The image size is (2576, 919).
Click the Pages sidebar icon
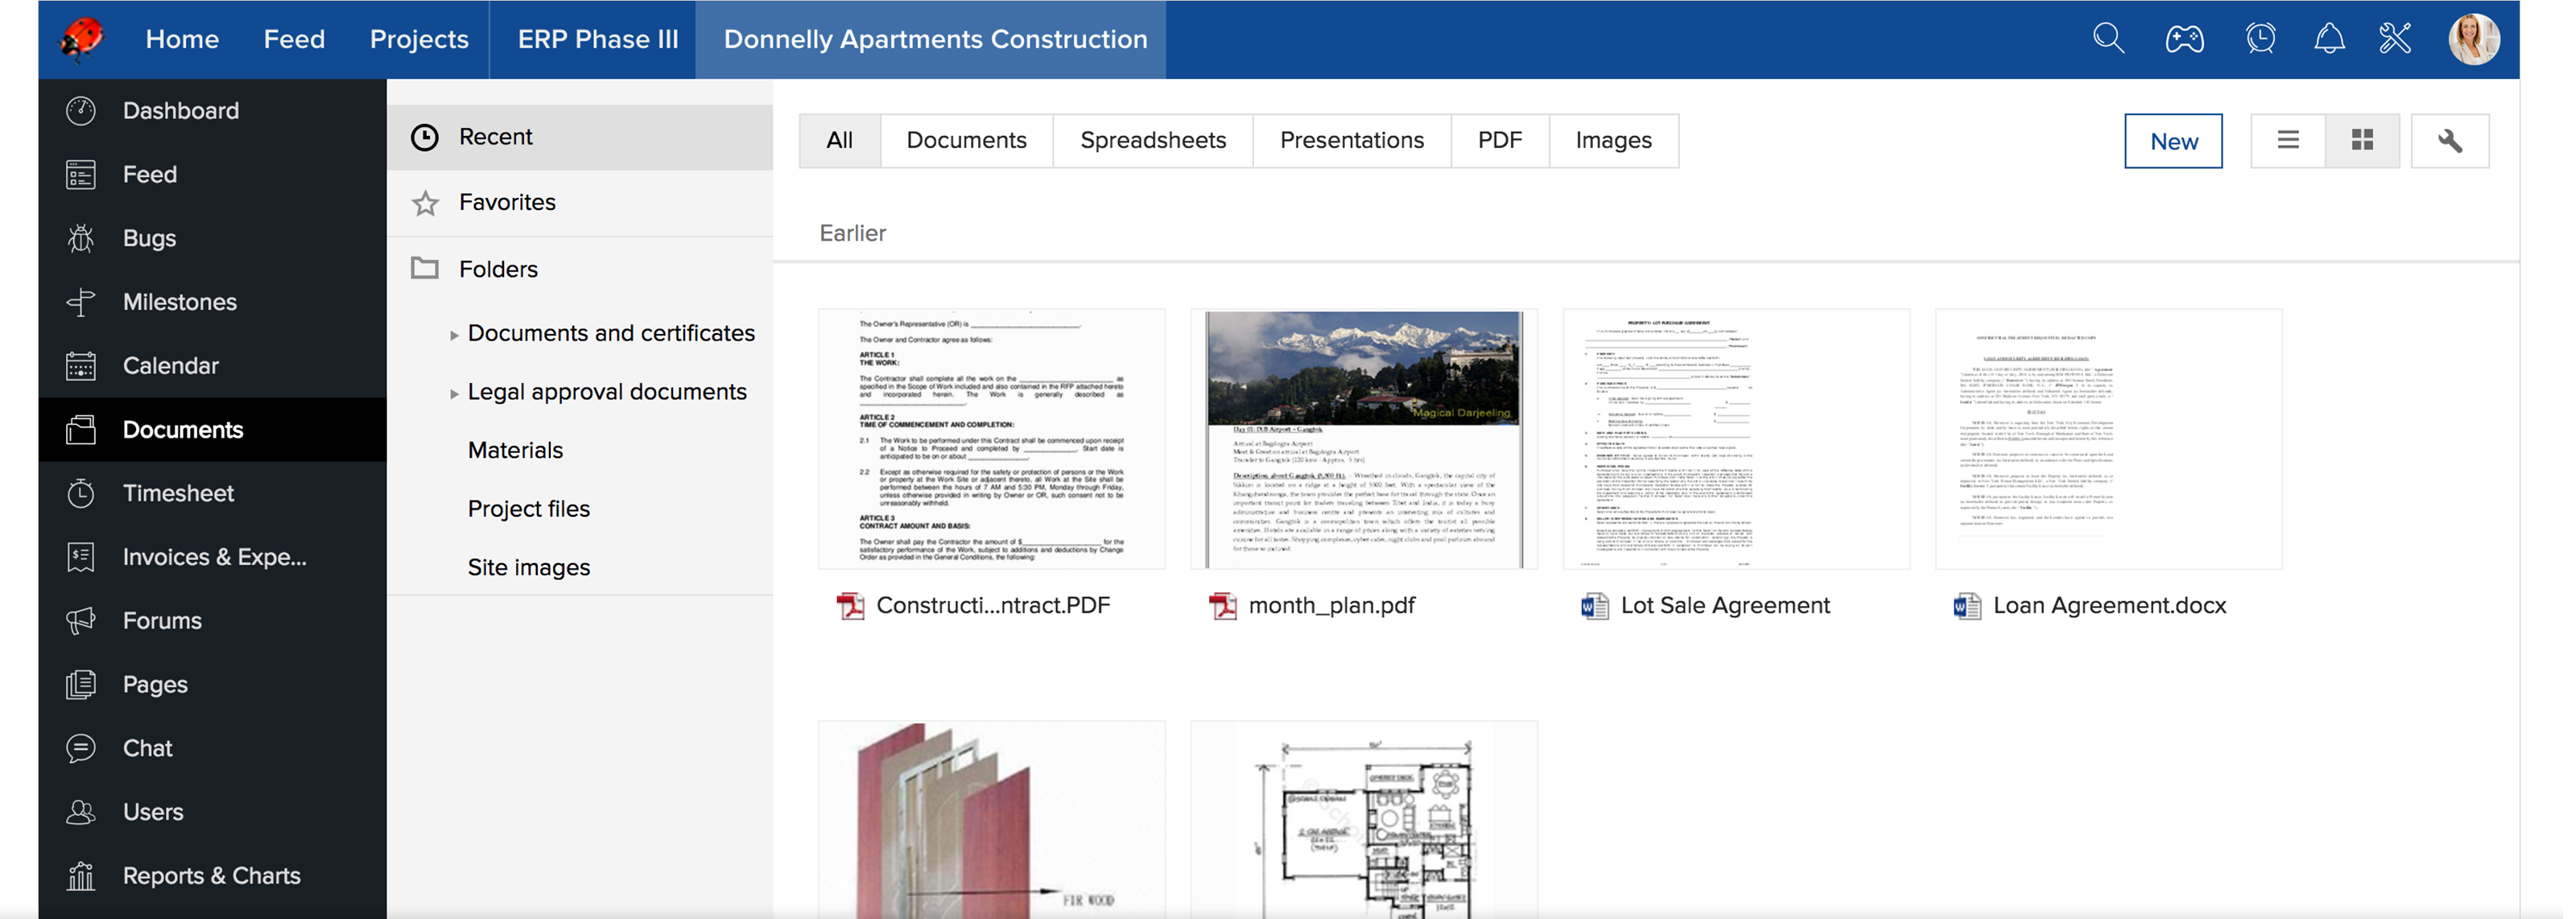point(81,685)
